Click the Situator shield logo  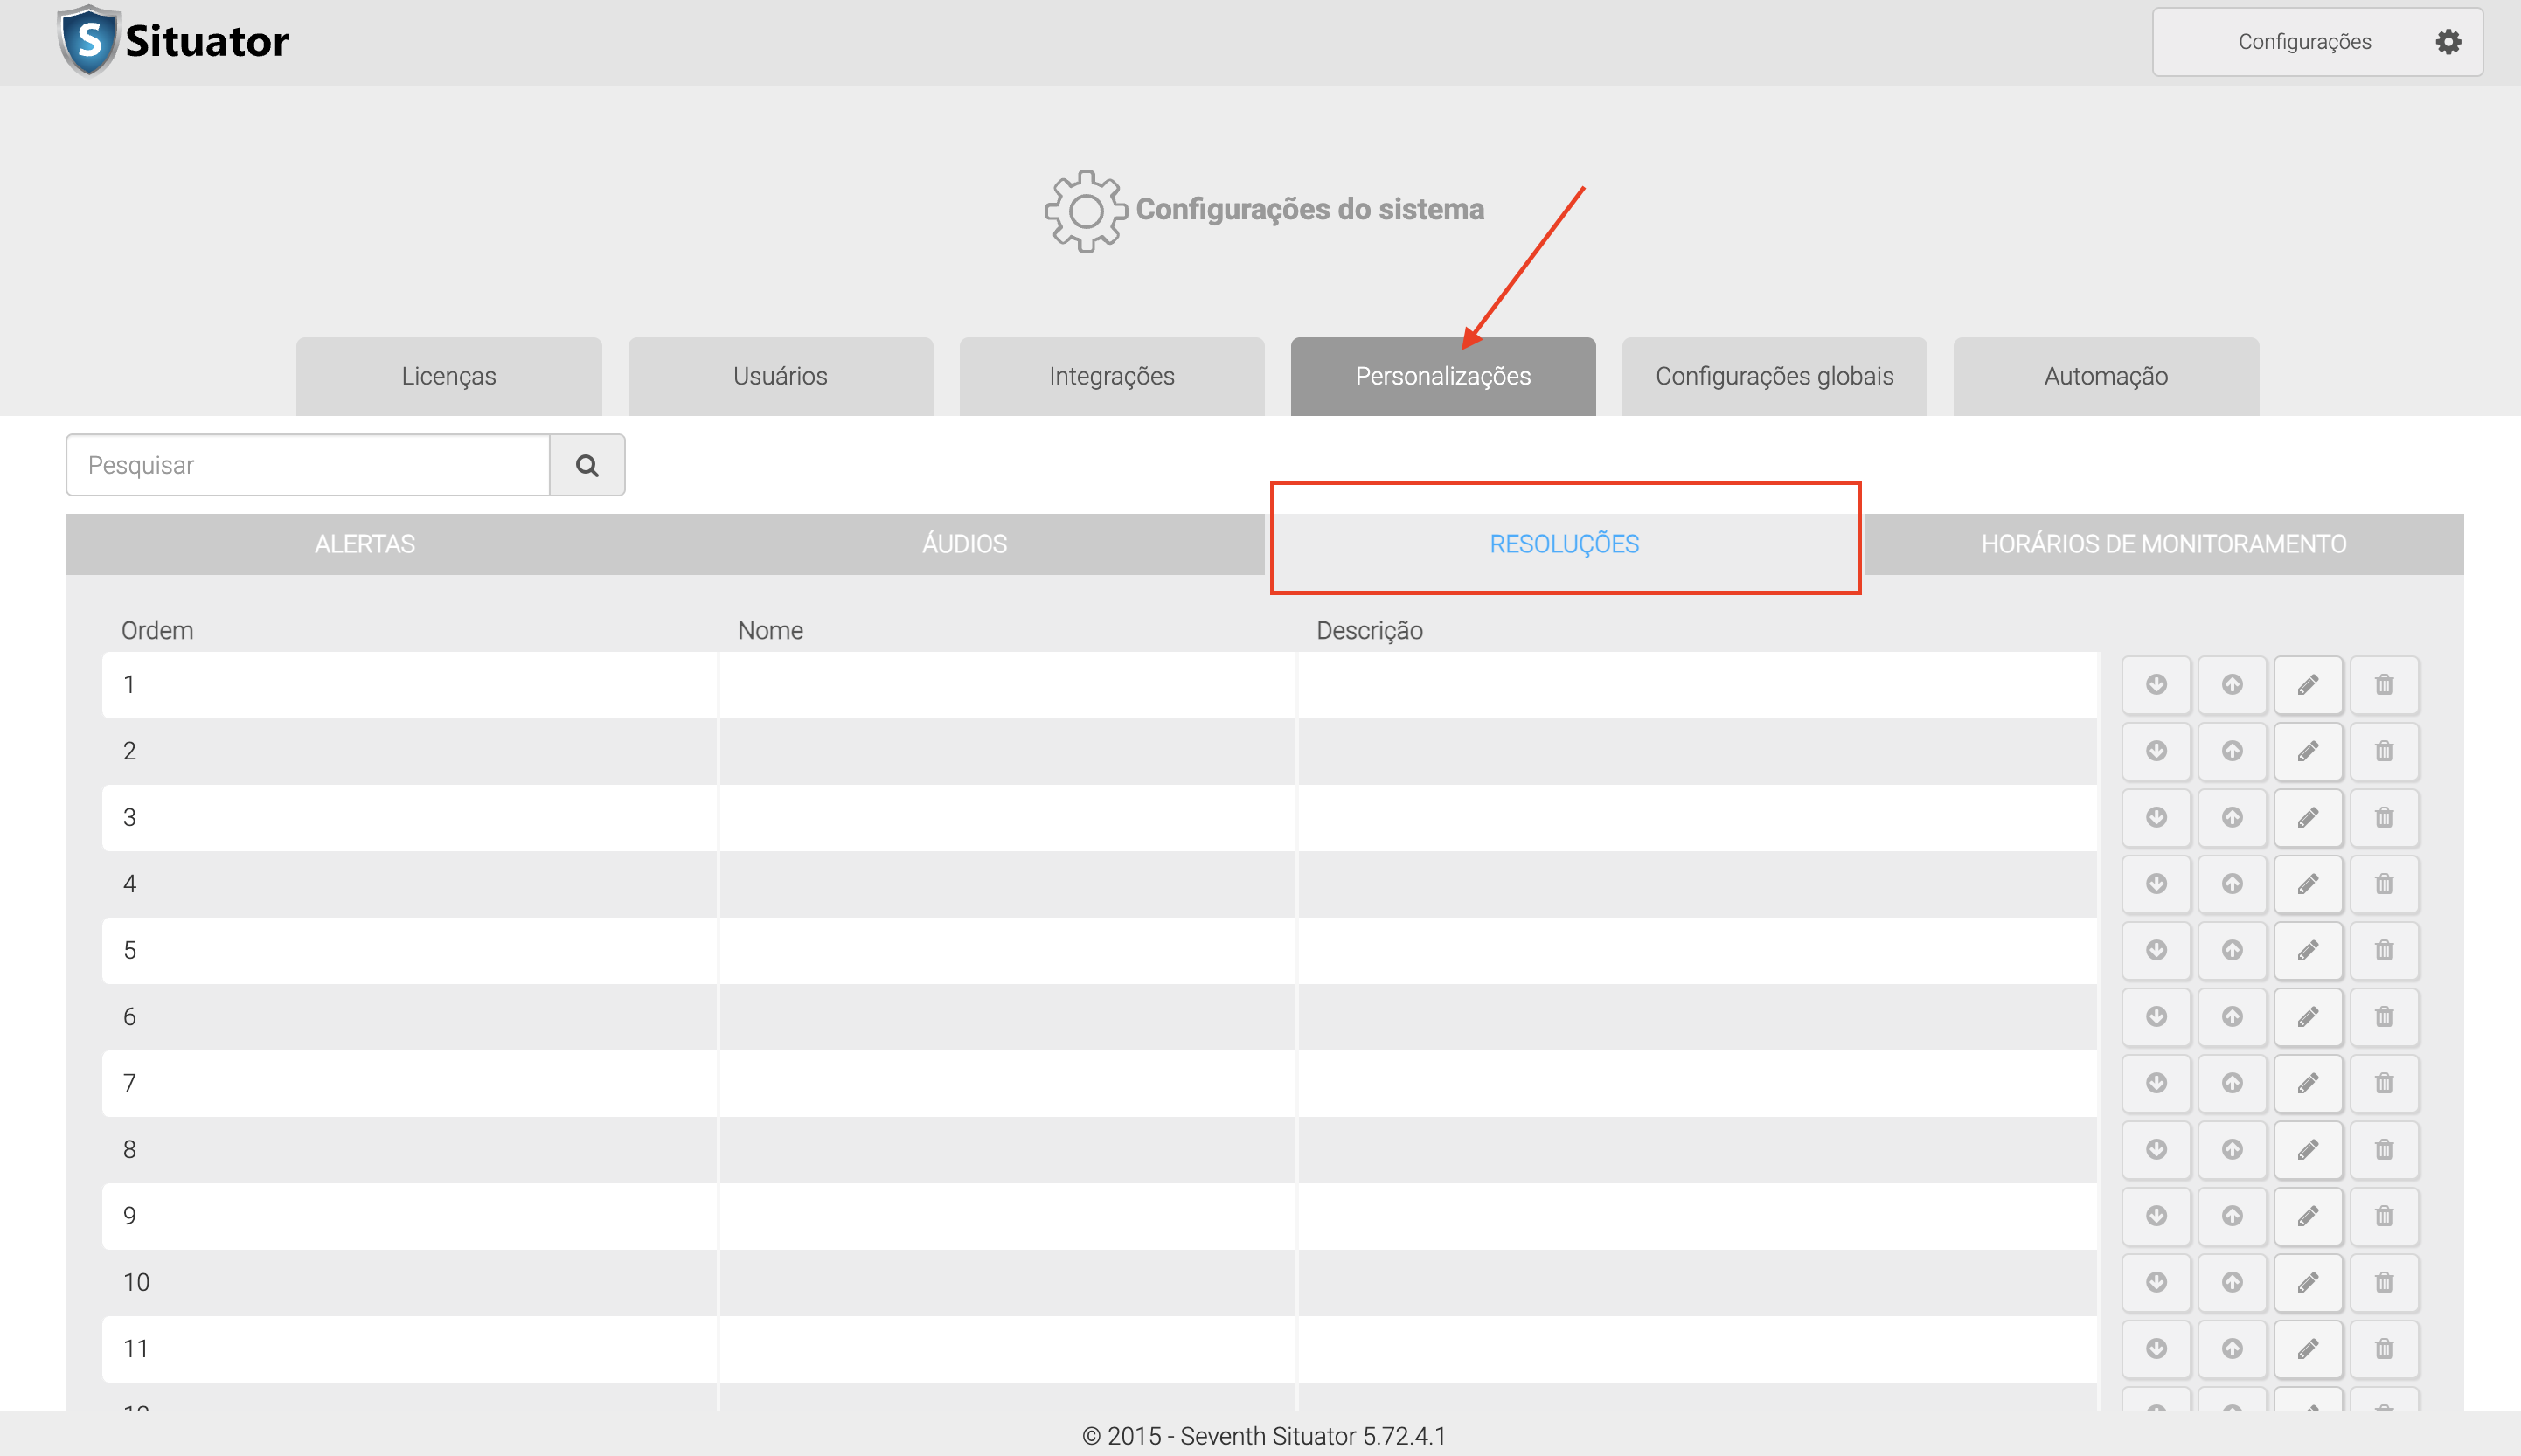pyautogui.click(x=88, y=40)
